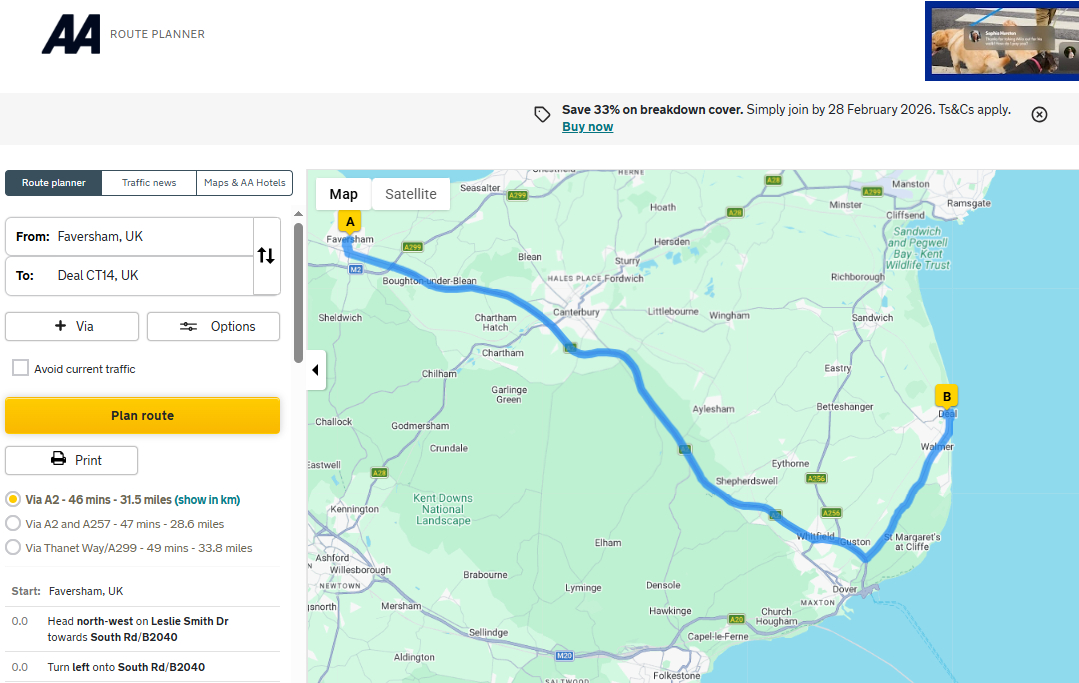This screenshot has height=683, width=1079.
Task: Select the Via A2 route option
Action: point(14,499)
